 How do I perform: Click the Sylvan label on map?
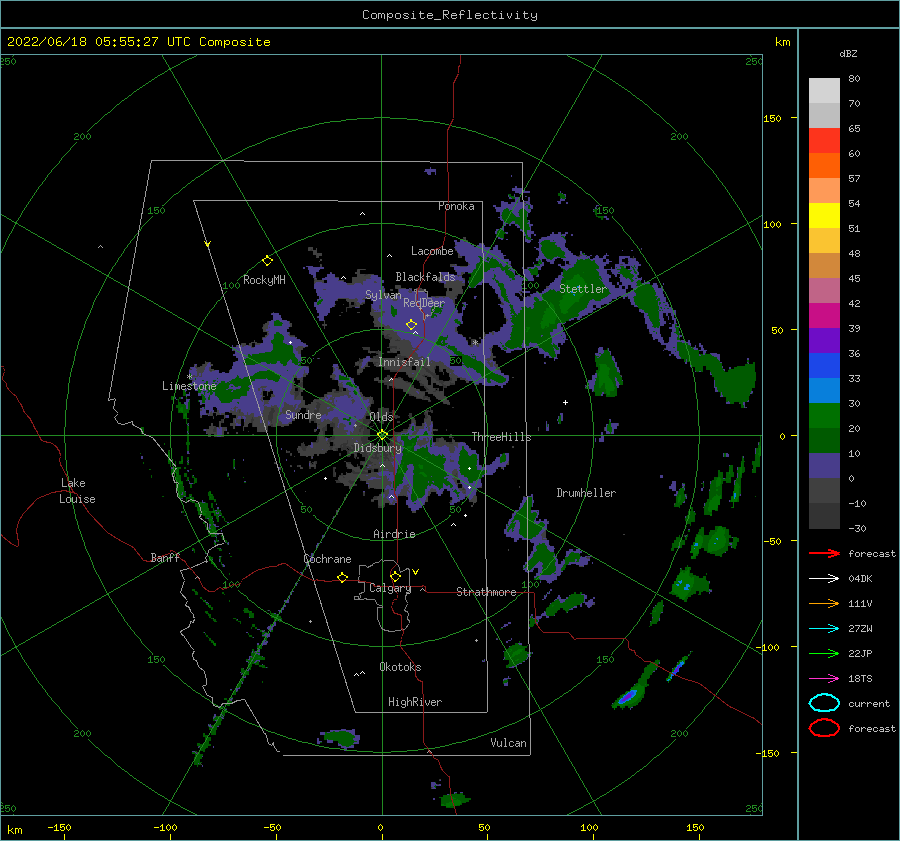pyautogui.click(x=383, y=295)
